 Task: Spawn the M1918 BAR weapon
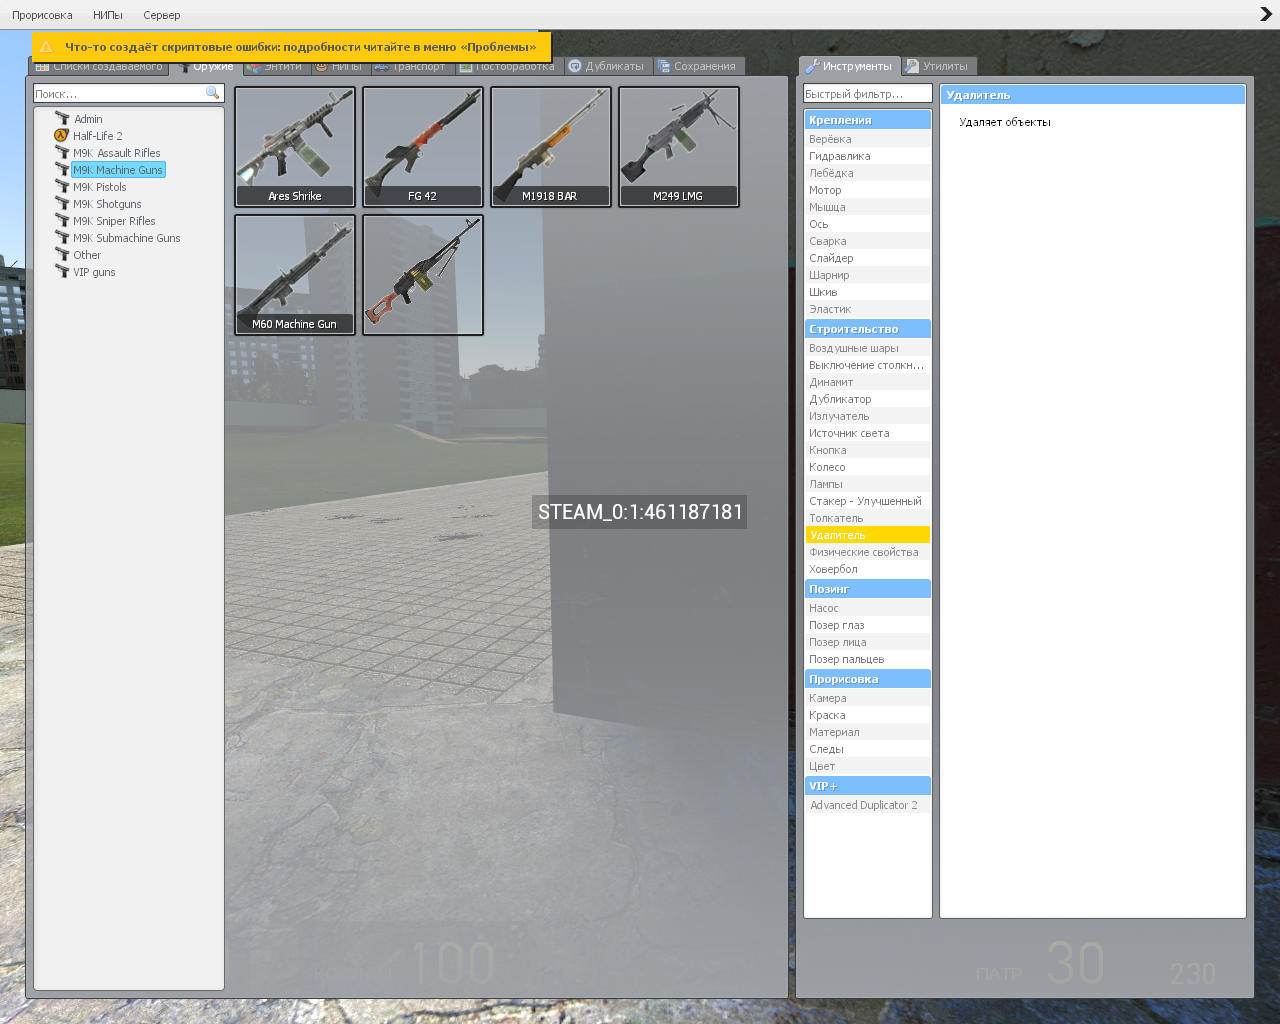pos(551,147)
